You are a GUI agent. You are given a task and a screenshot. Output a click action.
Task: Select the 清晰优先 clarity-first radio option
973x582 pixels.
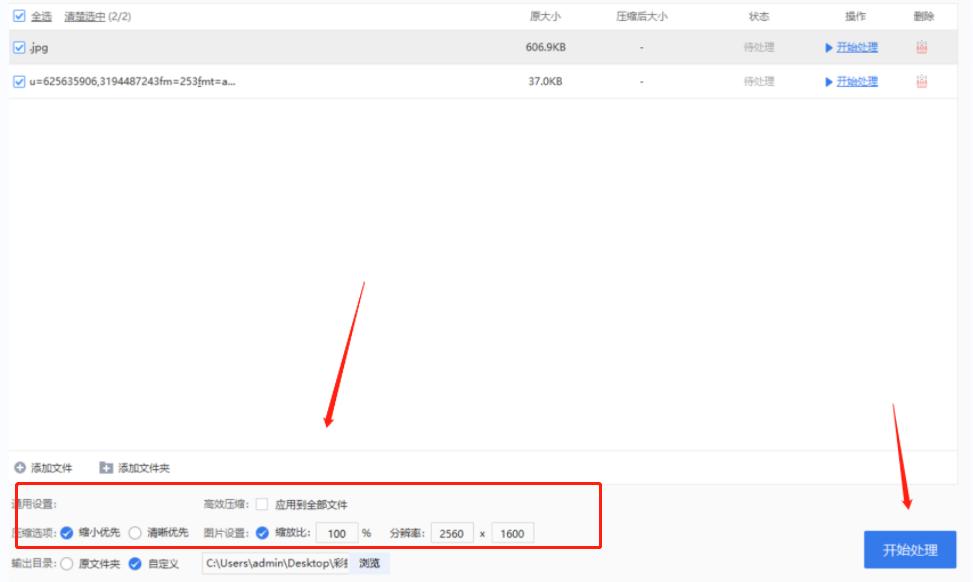pos(135,533)
